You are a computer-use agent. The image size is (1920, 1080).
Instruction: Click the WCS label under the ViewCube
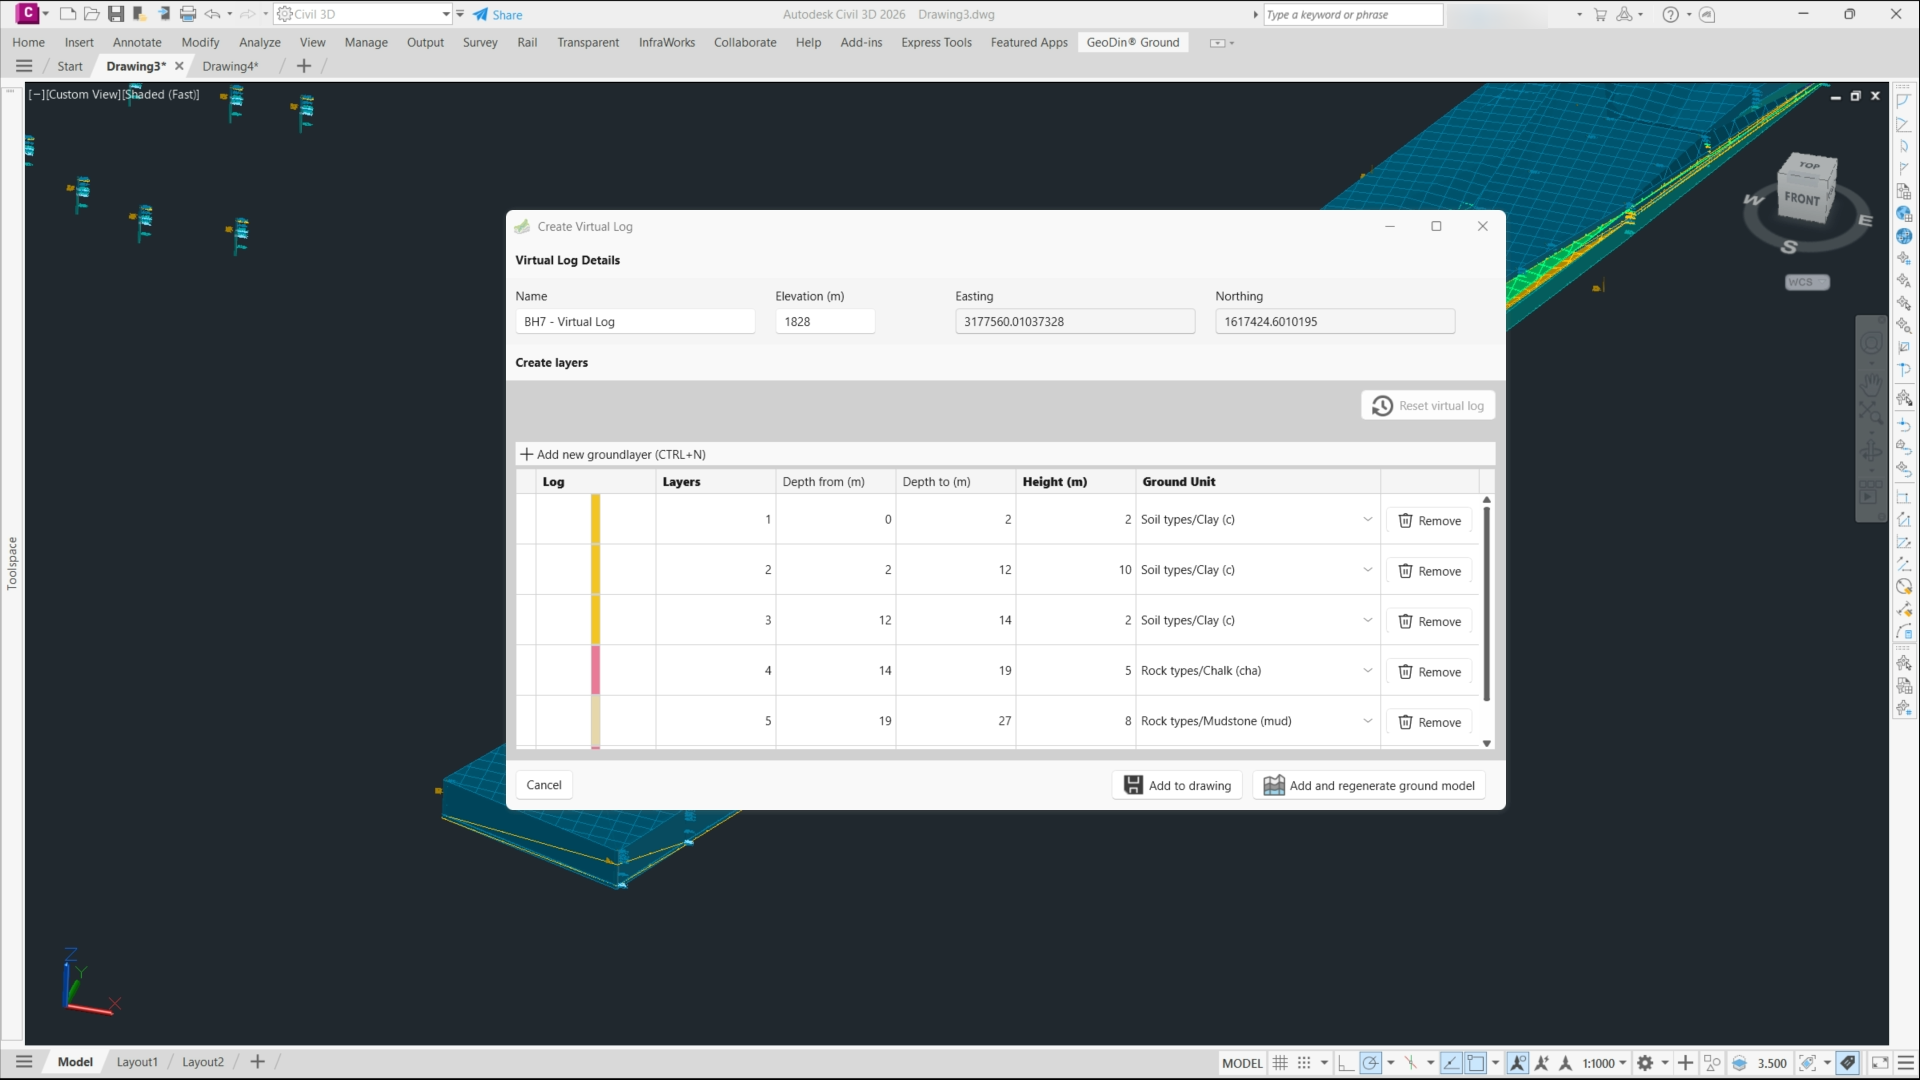pyautogui.click(x=1806, y=282)
